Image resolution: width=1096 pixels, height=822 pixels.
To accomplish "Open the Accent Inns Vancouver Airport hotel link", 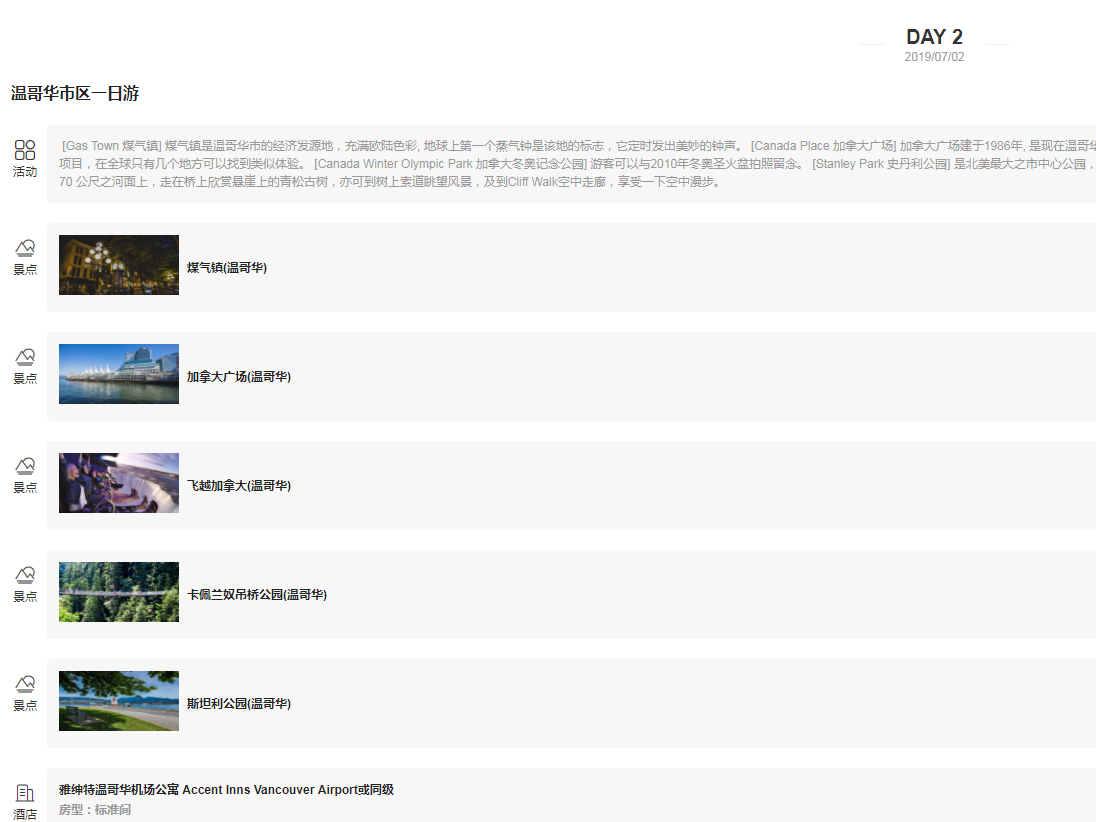I will (226, 790).
